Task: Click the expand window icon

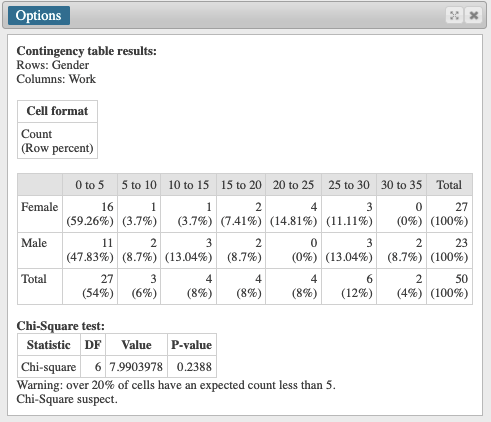Action: 454,15
